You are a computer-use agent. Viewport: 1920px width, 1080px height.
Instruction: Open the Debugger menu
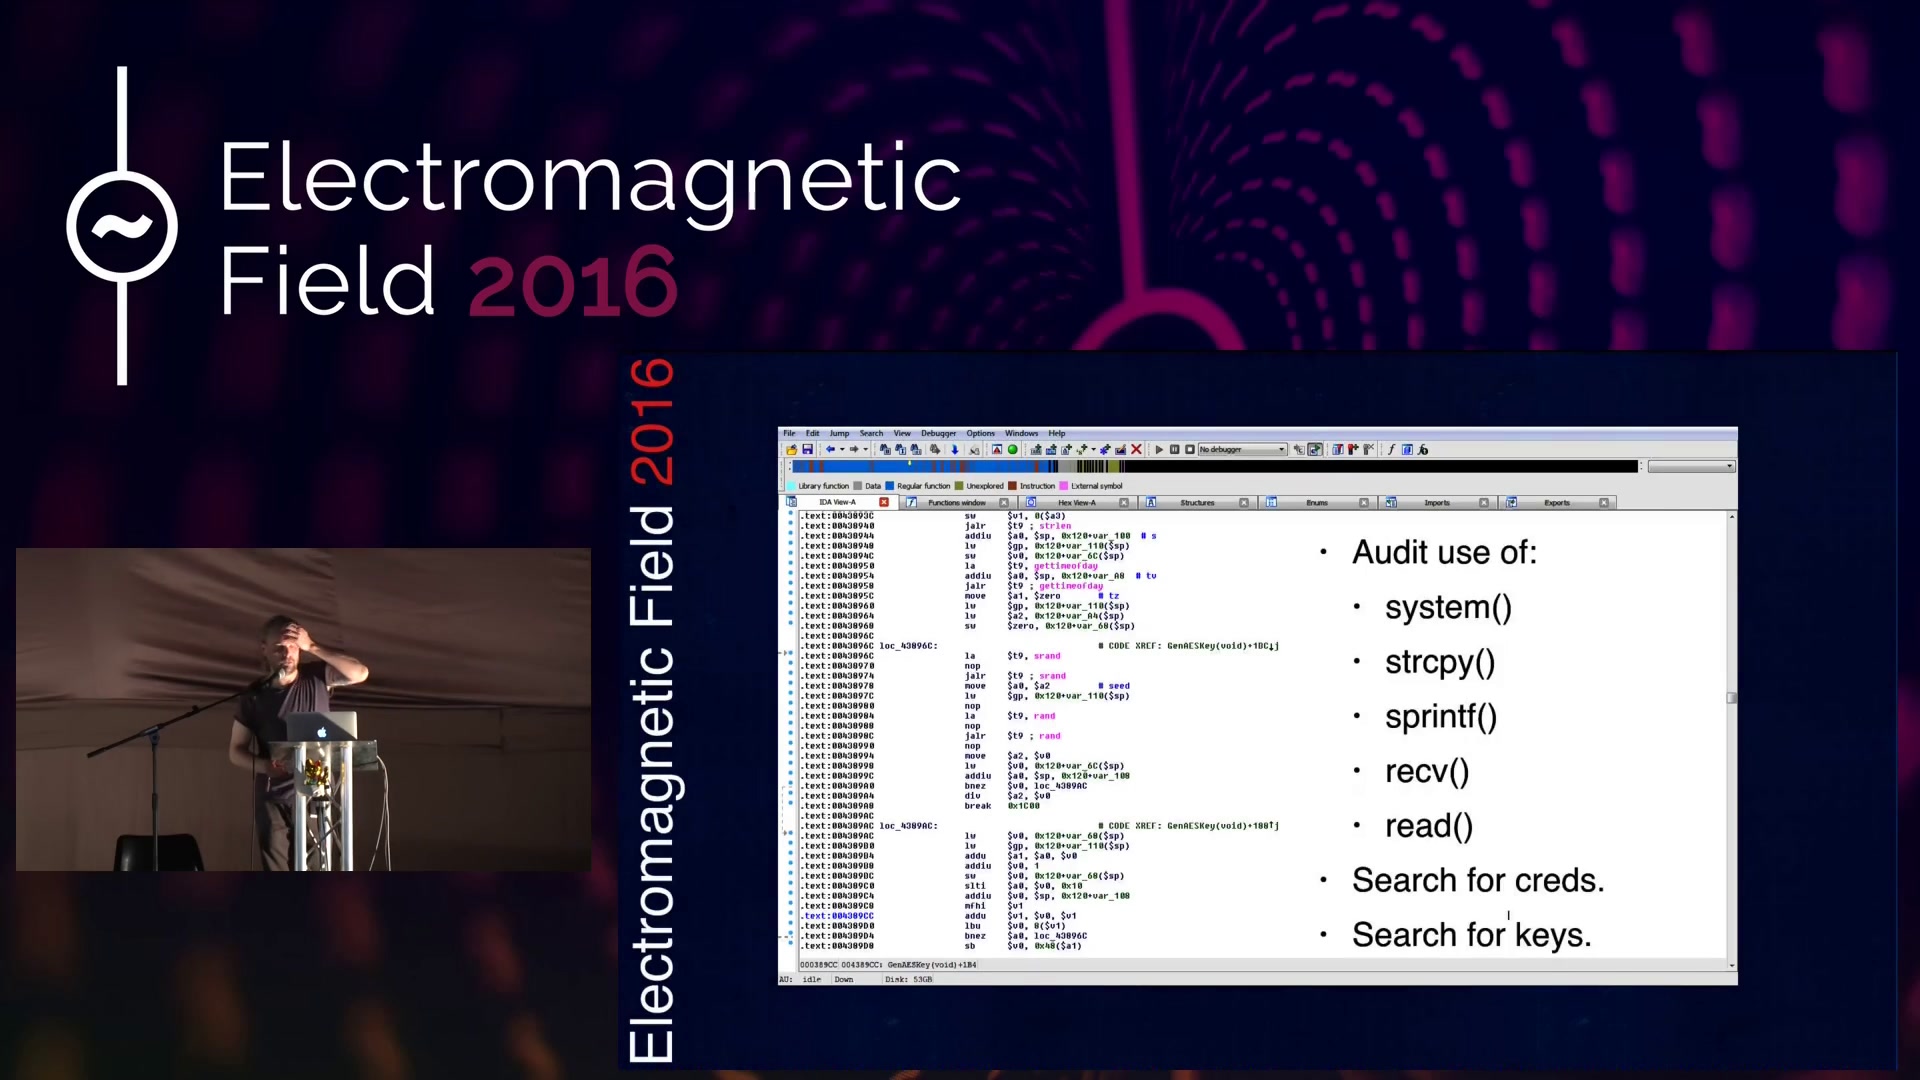coord(938,433)
